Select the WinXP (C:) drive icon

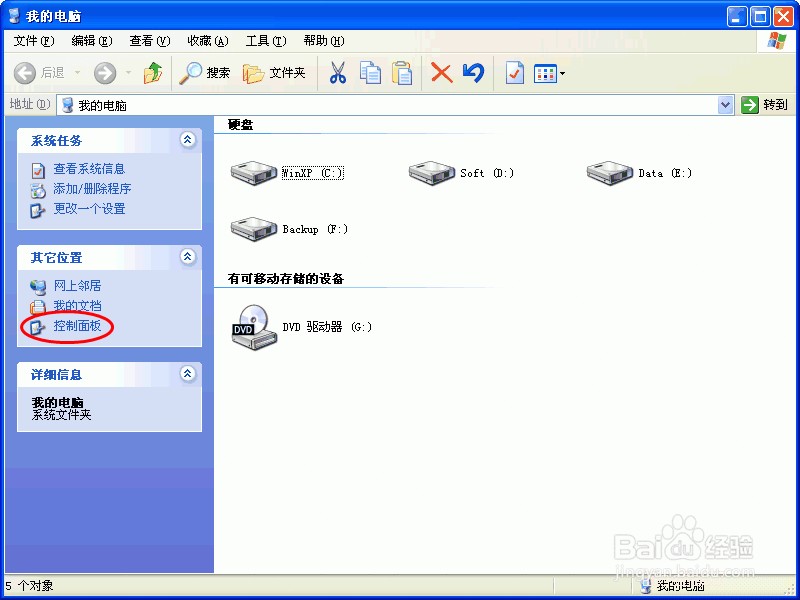tap(254, 173)
